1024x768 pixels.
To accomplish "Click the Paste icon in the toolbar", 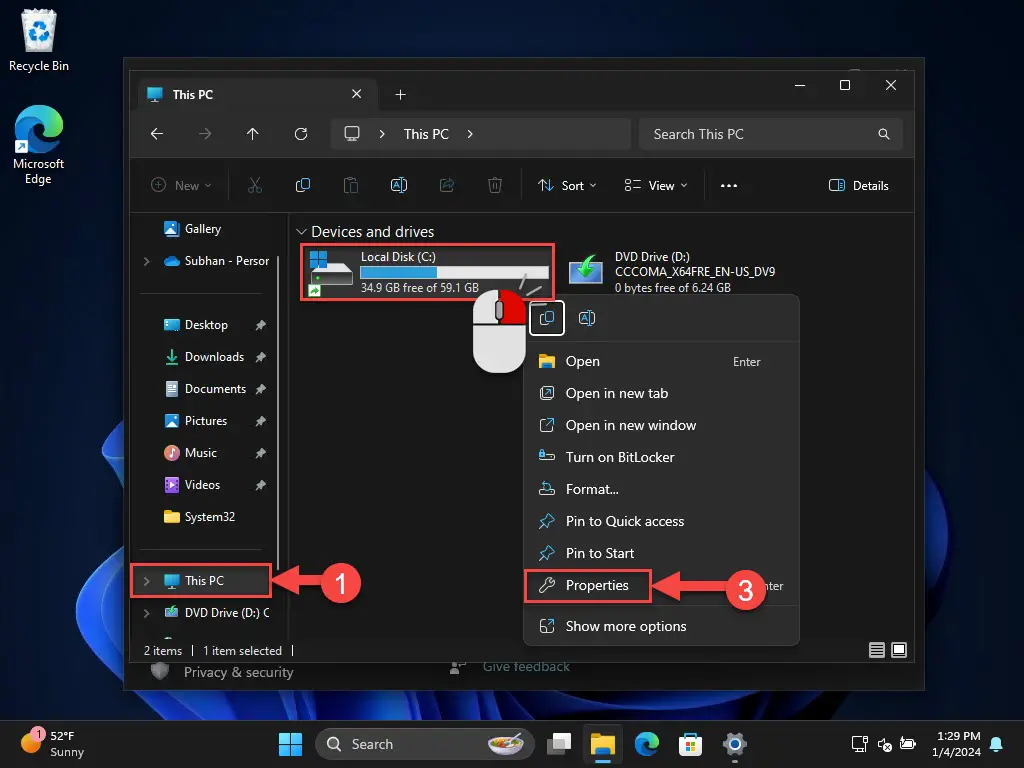I will [x=351, y=185].
